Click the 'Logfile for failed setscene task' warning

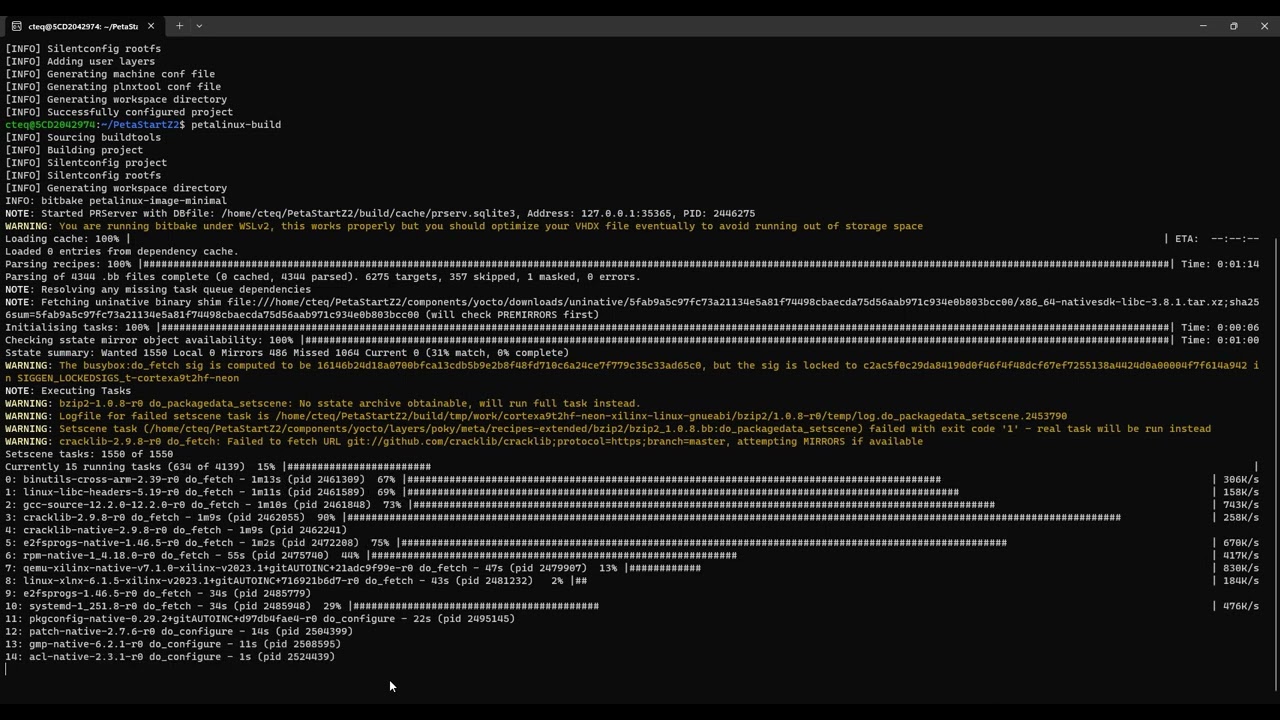click(536, 416)
